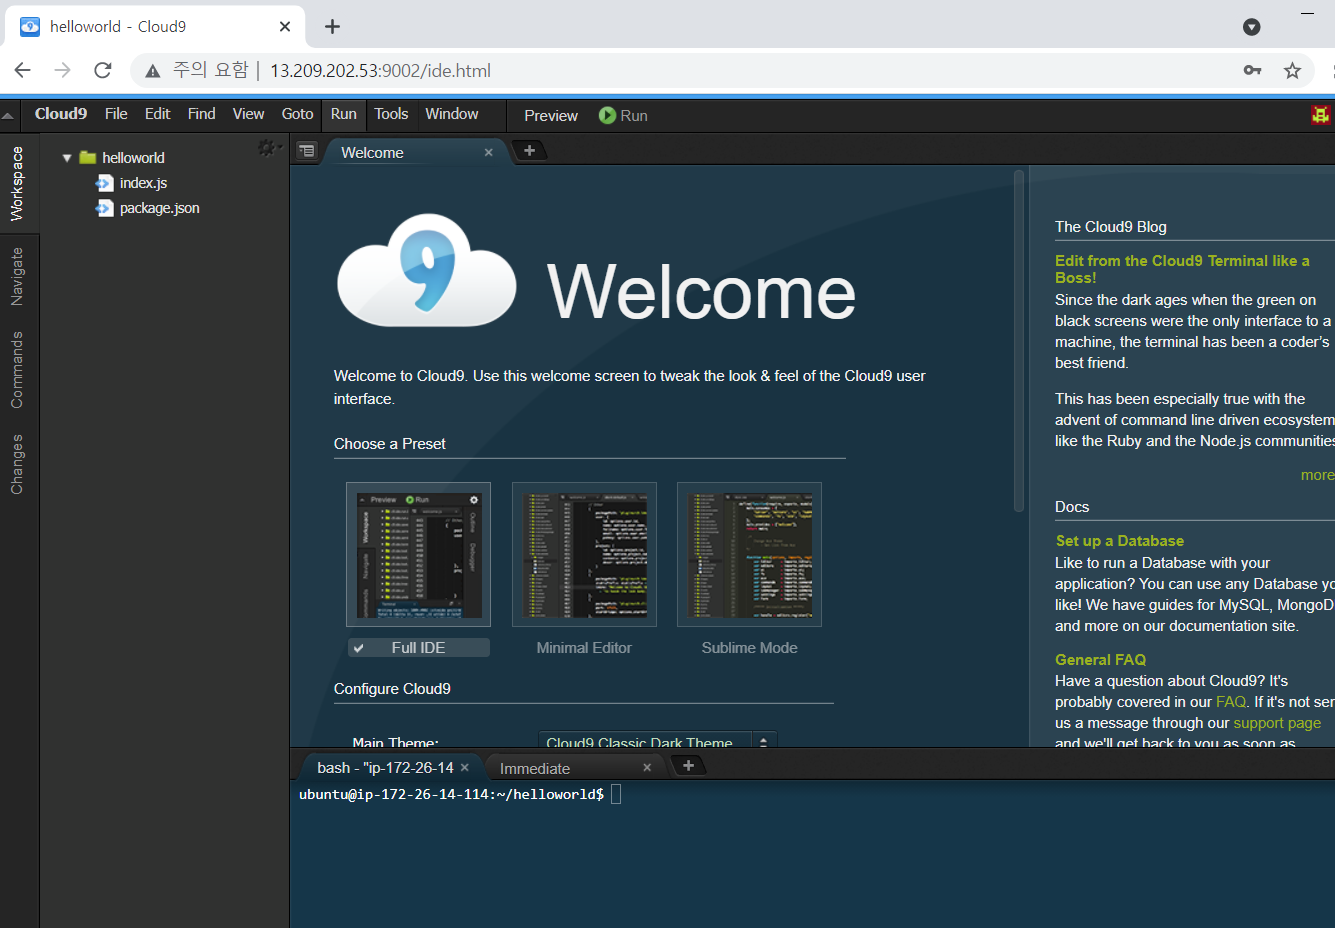
Task: Click the helloworld folder icon
Action: 87,157
